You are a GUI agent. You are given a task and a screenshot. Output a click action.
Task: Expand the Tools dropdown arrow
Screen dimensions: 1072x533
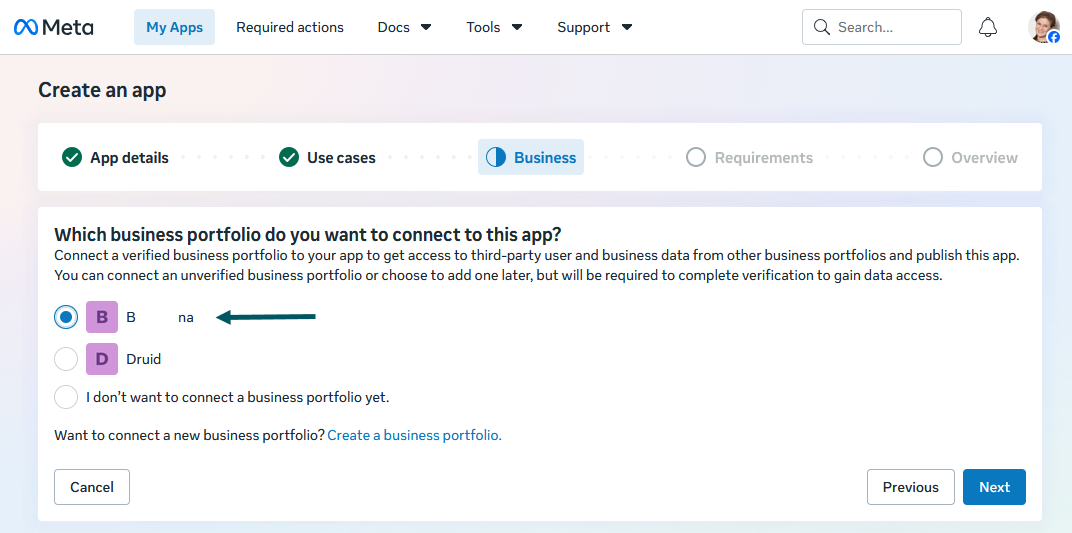pos(517,27)
